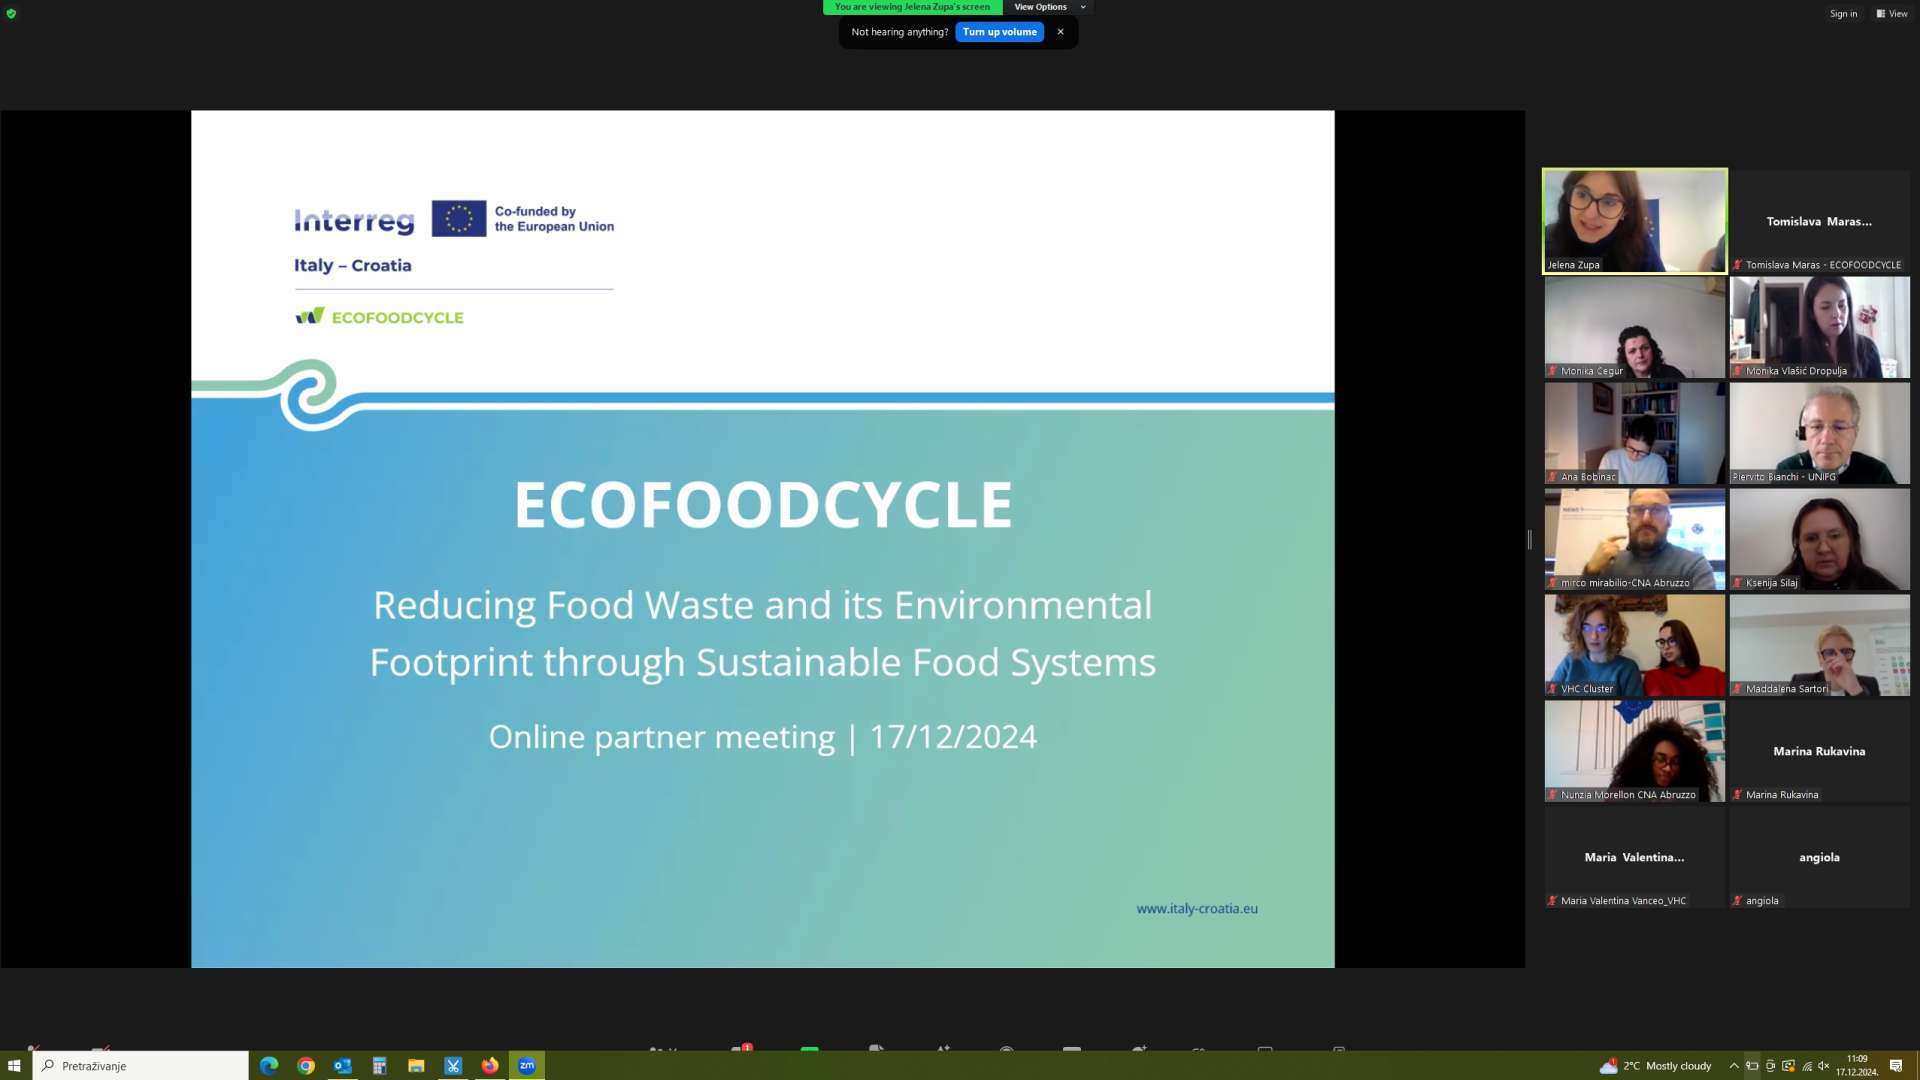
Task: Open File Explorer from the taskbar
Action: (x=416, y=1066)
